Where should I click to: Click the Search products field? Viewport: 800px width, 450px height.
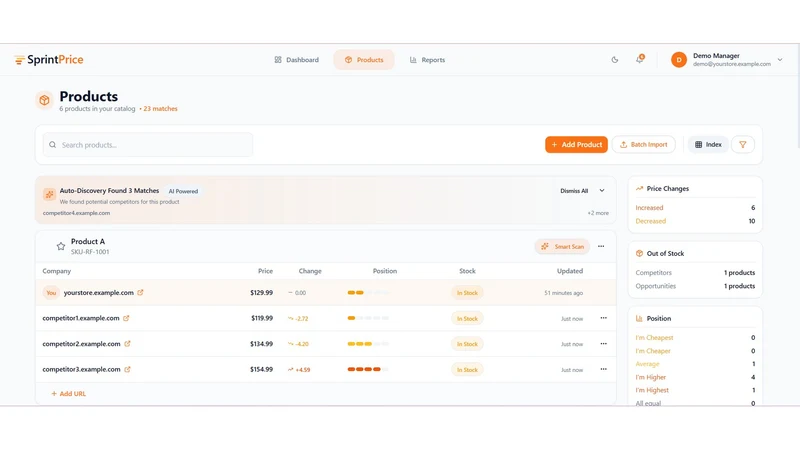[x=148, y=145]
